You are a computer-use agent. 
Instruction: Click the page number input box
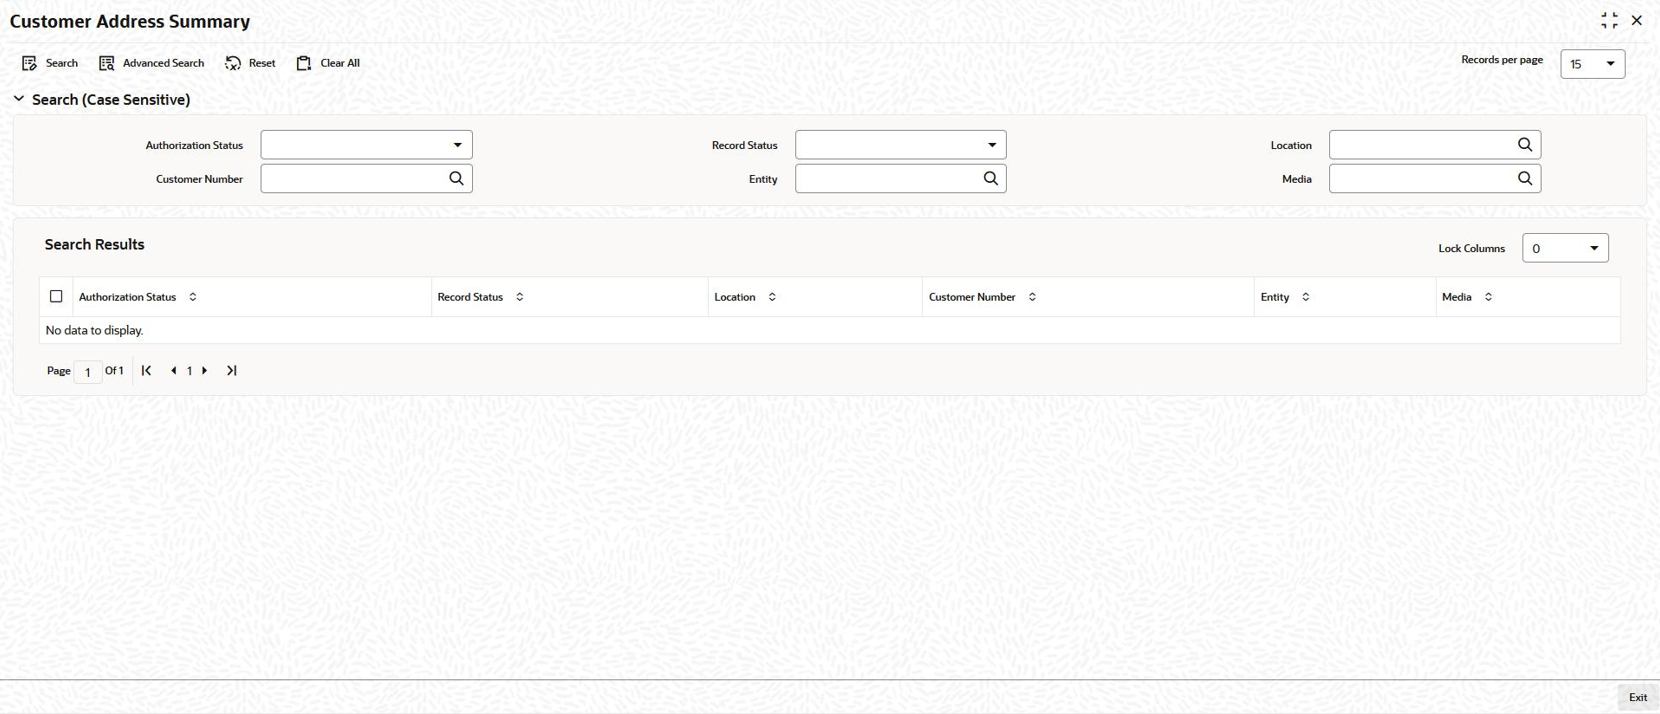tap(88, 371)
